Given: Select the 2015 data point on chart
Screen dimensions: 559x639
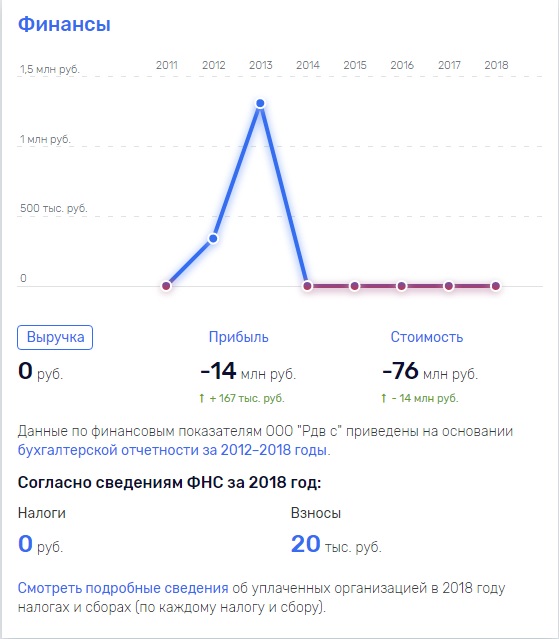Looking at the screenshot, I should 354,286.
